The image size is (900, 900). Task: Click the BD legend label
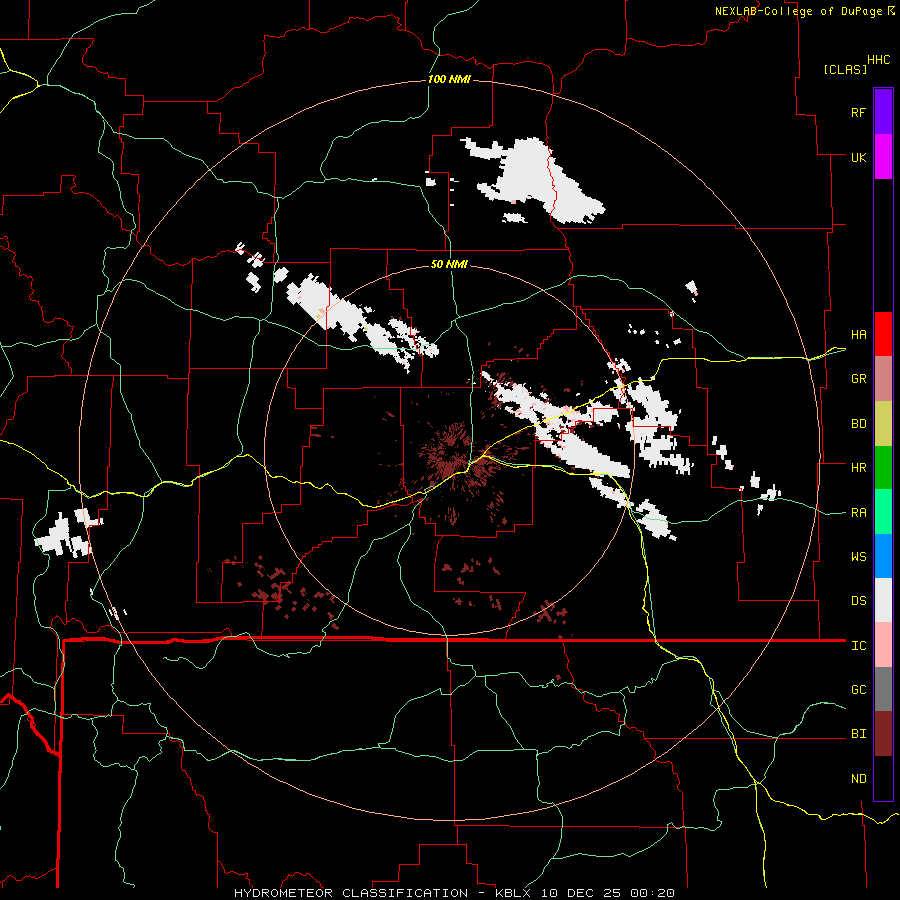pyautogui.click(x=858, y=424)
